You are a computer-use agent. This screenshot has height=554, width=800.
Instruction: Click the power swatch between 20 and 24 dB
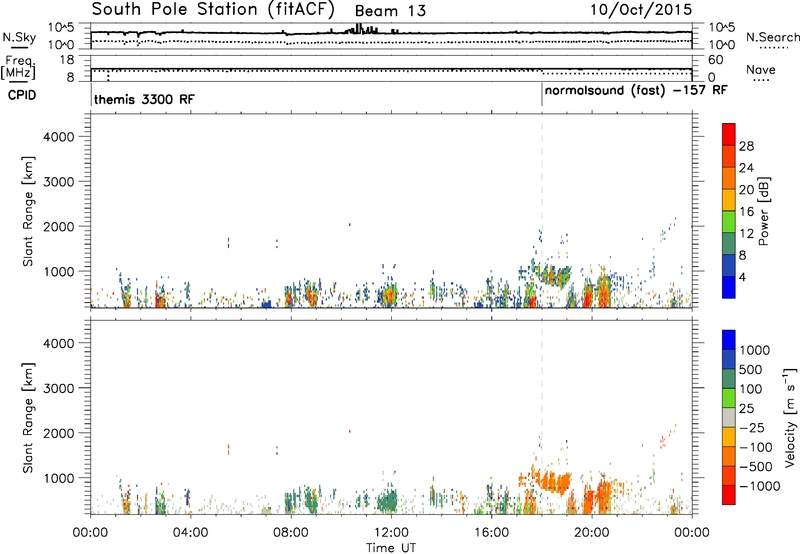coord(729,178)
